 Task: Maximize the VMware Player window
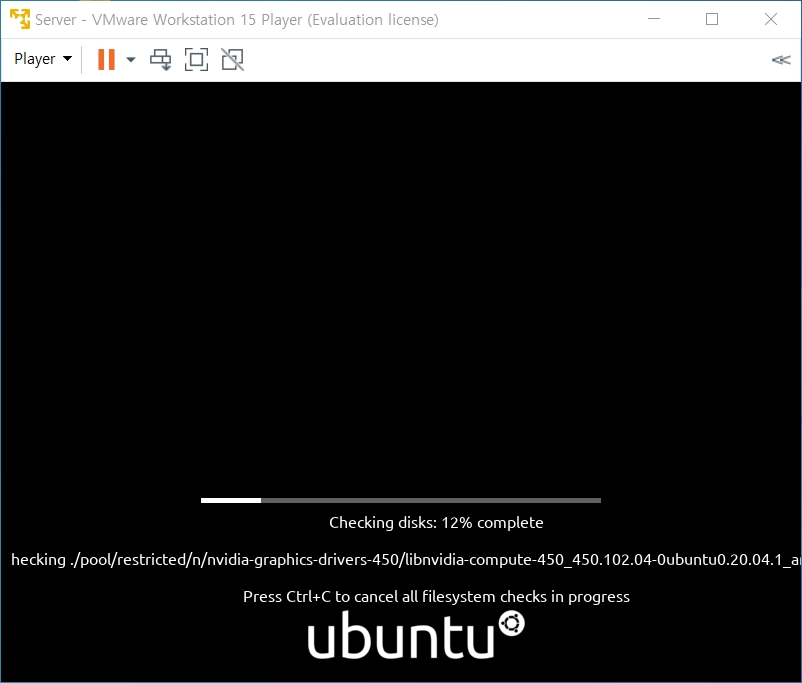[x=712, y=19]
